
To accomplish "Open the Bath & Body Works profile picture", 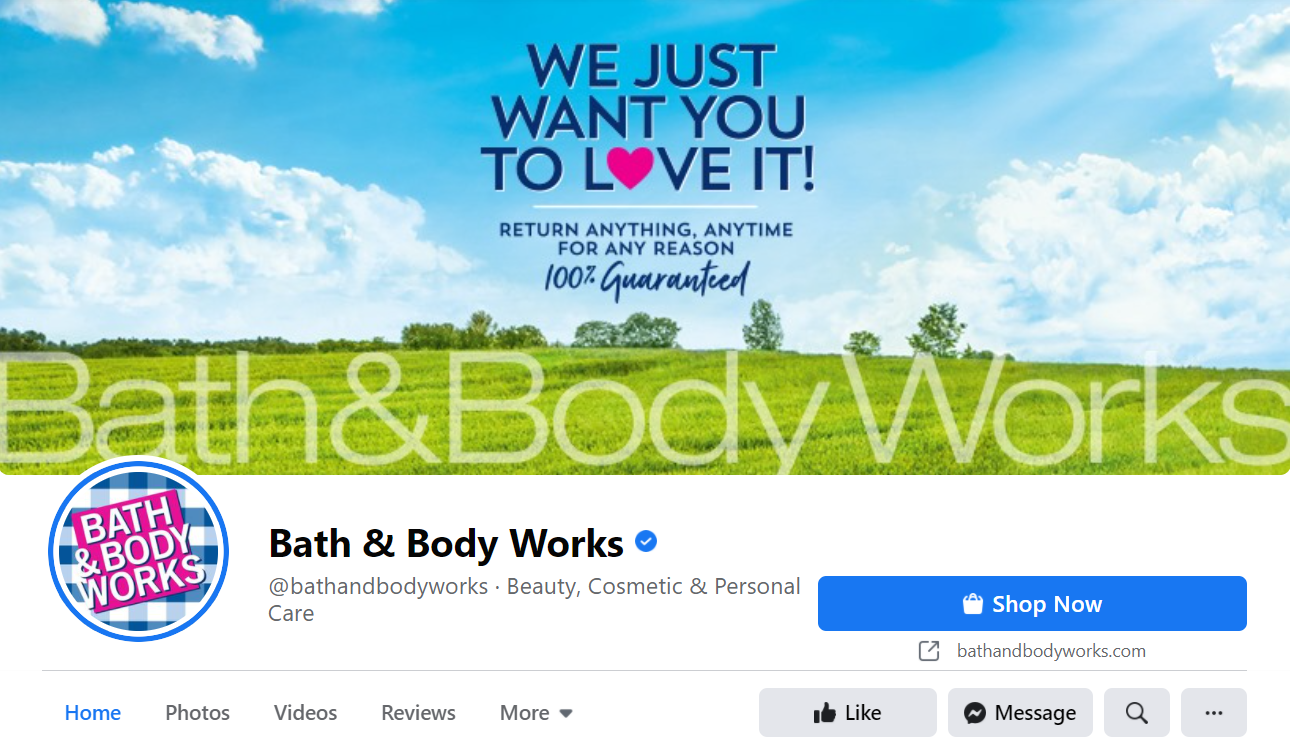I will (x=139, y=550).
